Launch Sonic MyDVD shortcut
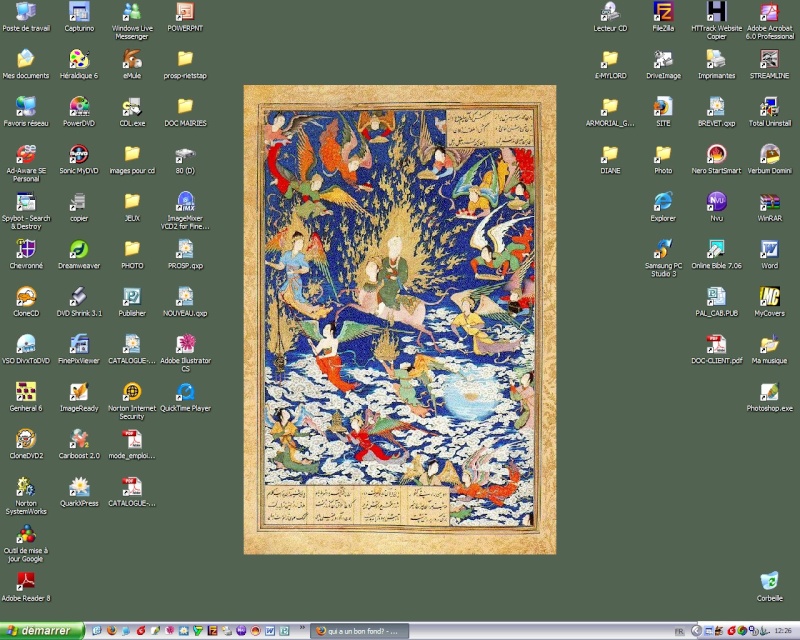The width and height of the screenshot is (800, 640). click(79, 159)
